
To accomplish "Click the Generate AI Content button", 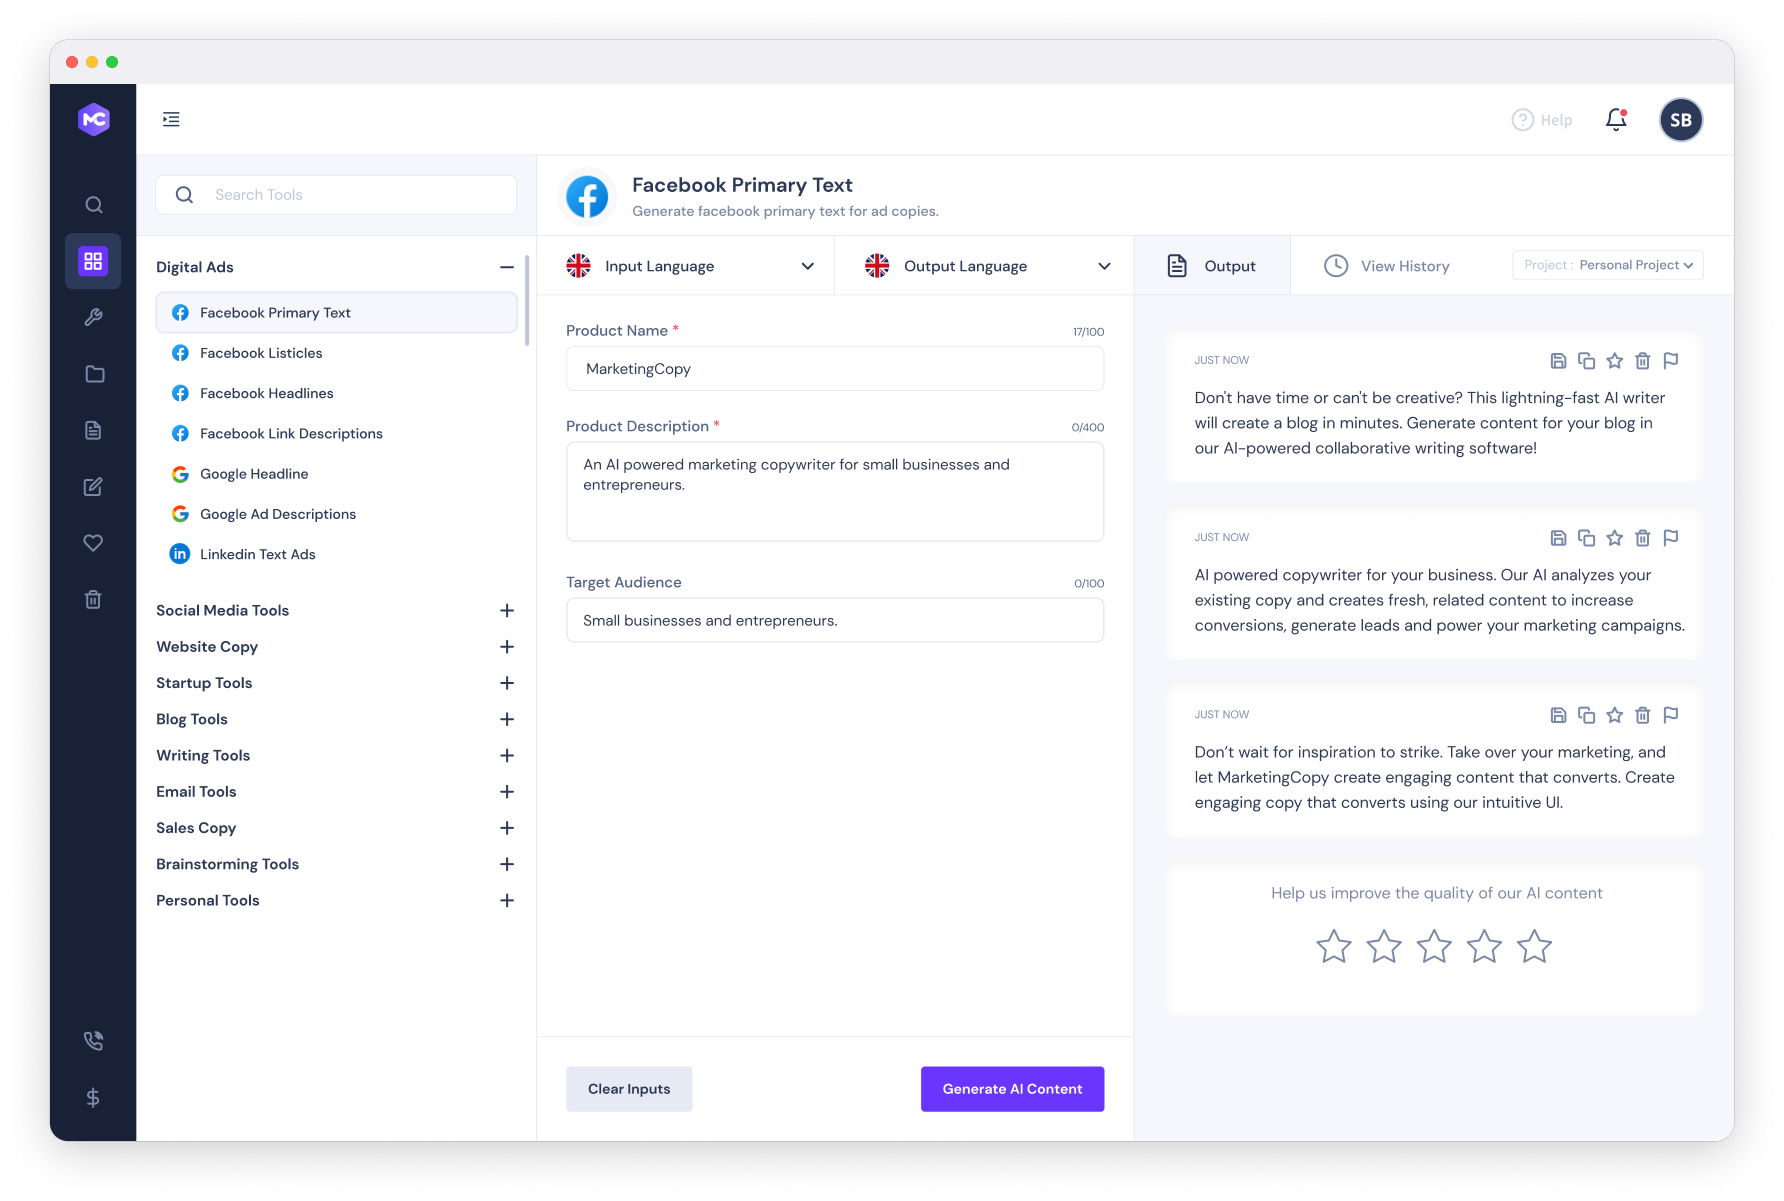I will click(x=1012, y=1089).
